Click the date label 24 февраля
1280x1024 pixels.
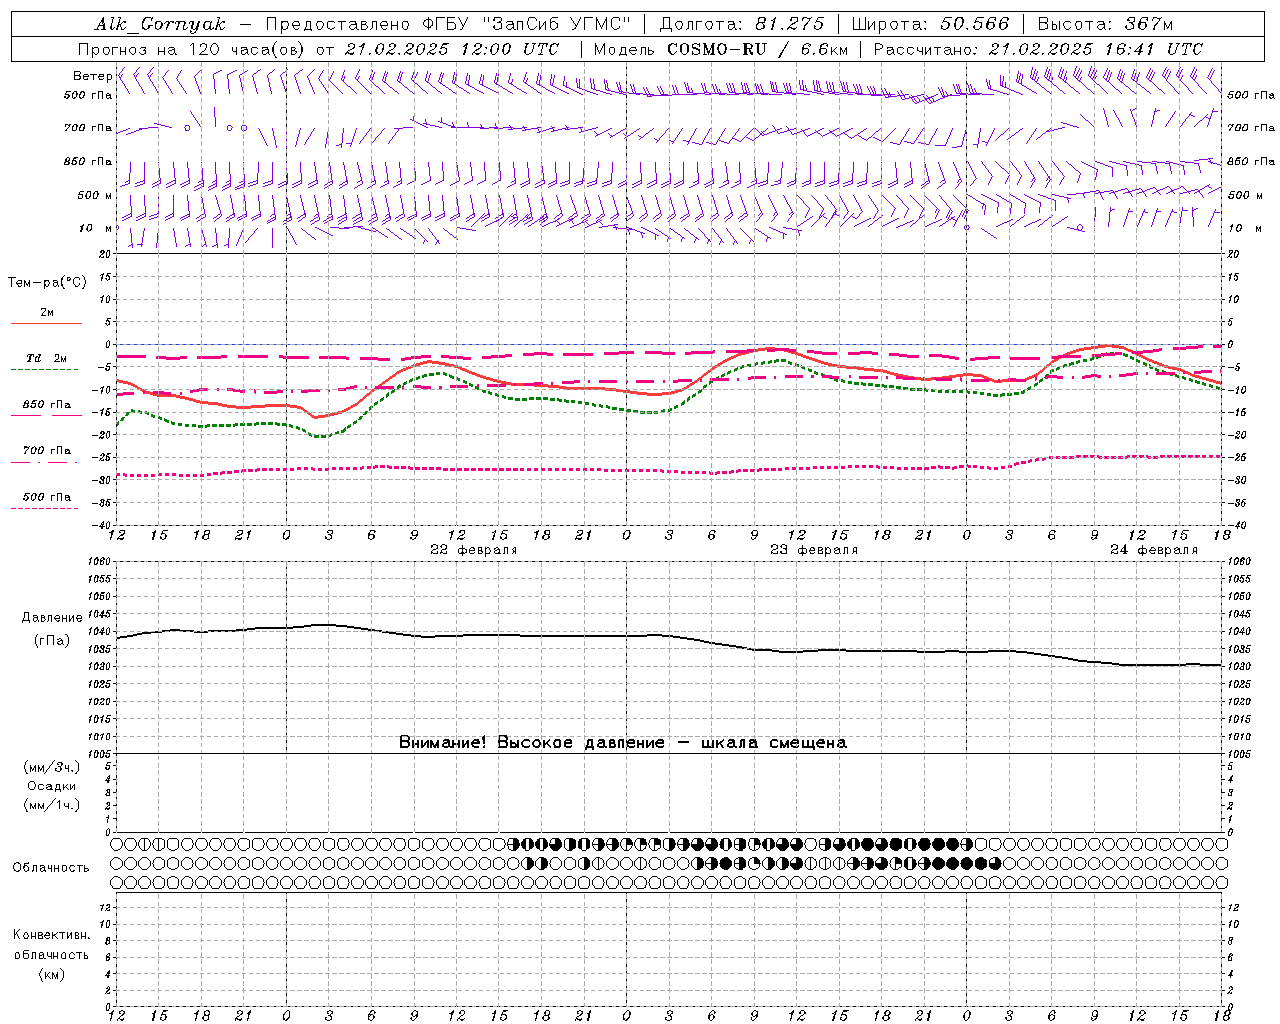[1154, 550]
